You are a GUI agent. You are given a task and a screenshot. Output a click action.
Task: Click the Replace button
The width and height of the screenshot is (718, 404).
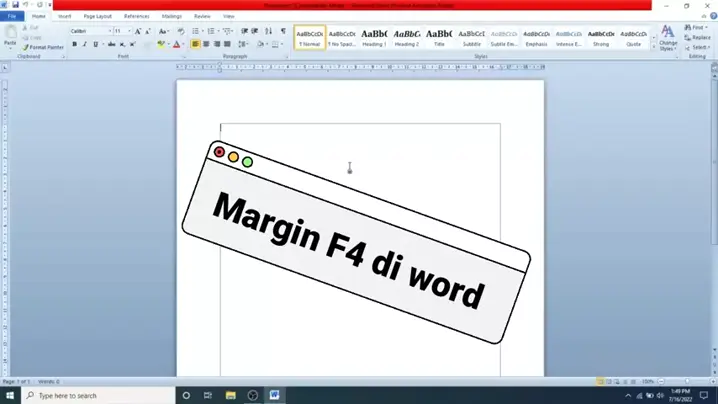click(701, 37)
